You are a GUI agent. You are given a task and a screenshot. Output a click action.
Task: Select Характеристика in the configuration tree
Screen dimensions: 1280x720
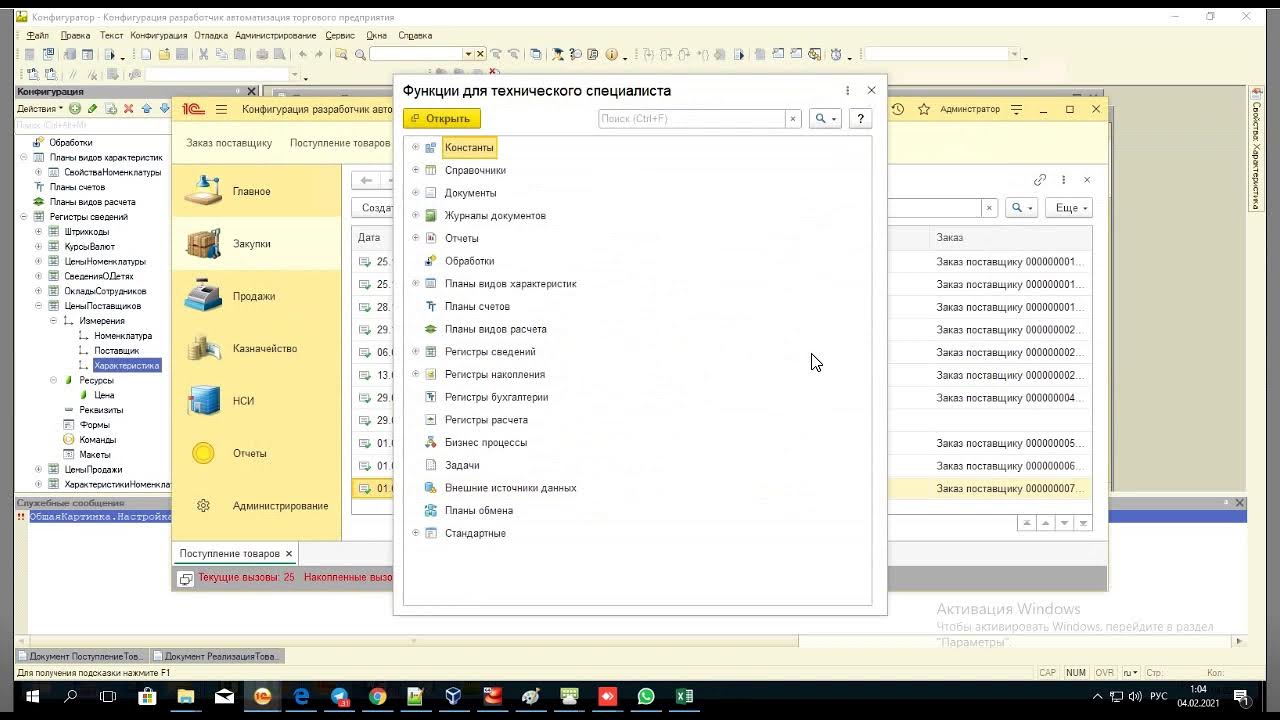127,365
